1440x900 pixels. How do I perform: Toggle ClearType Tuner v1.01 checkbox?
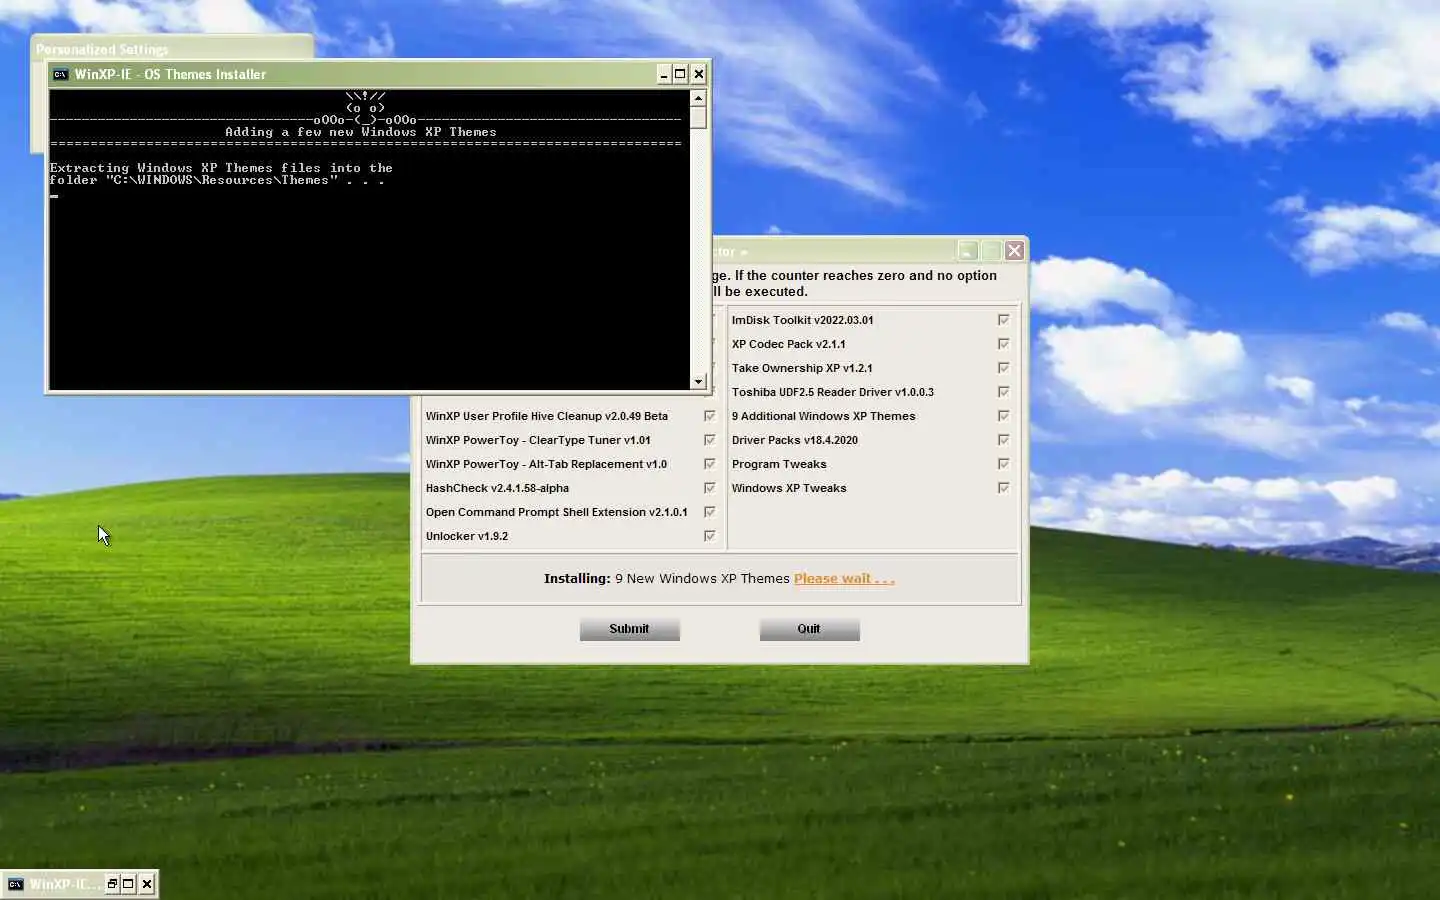[x=709, y=440]
